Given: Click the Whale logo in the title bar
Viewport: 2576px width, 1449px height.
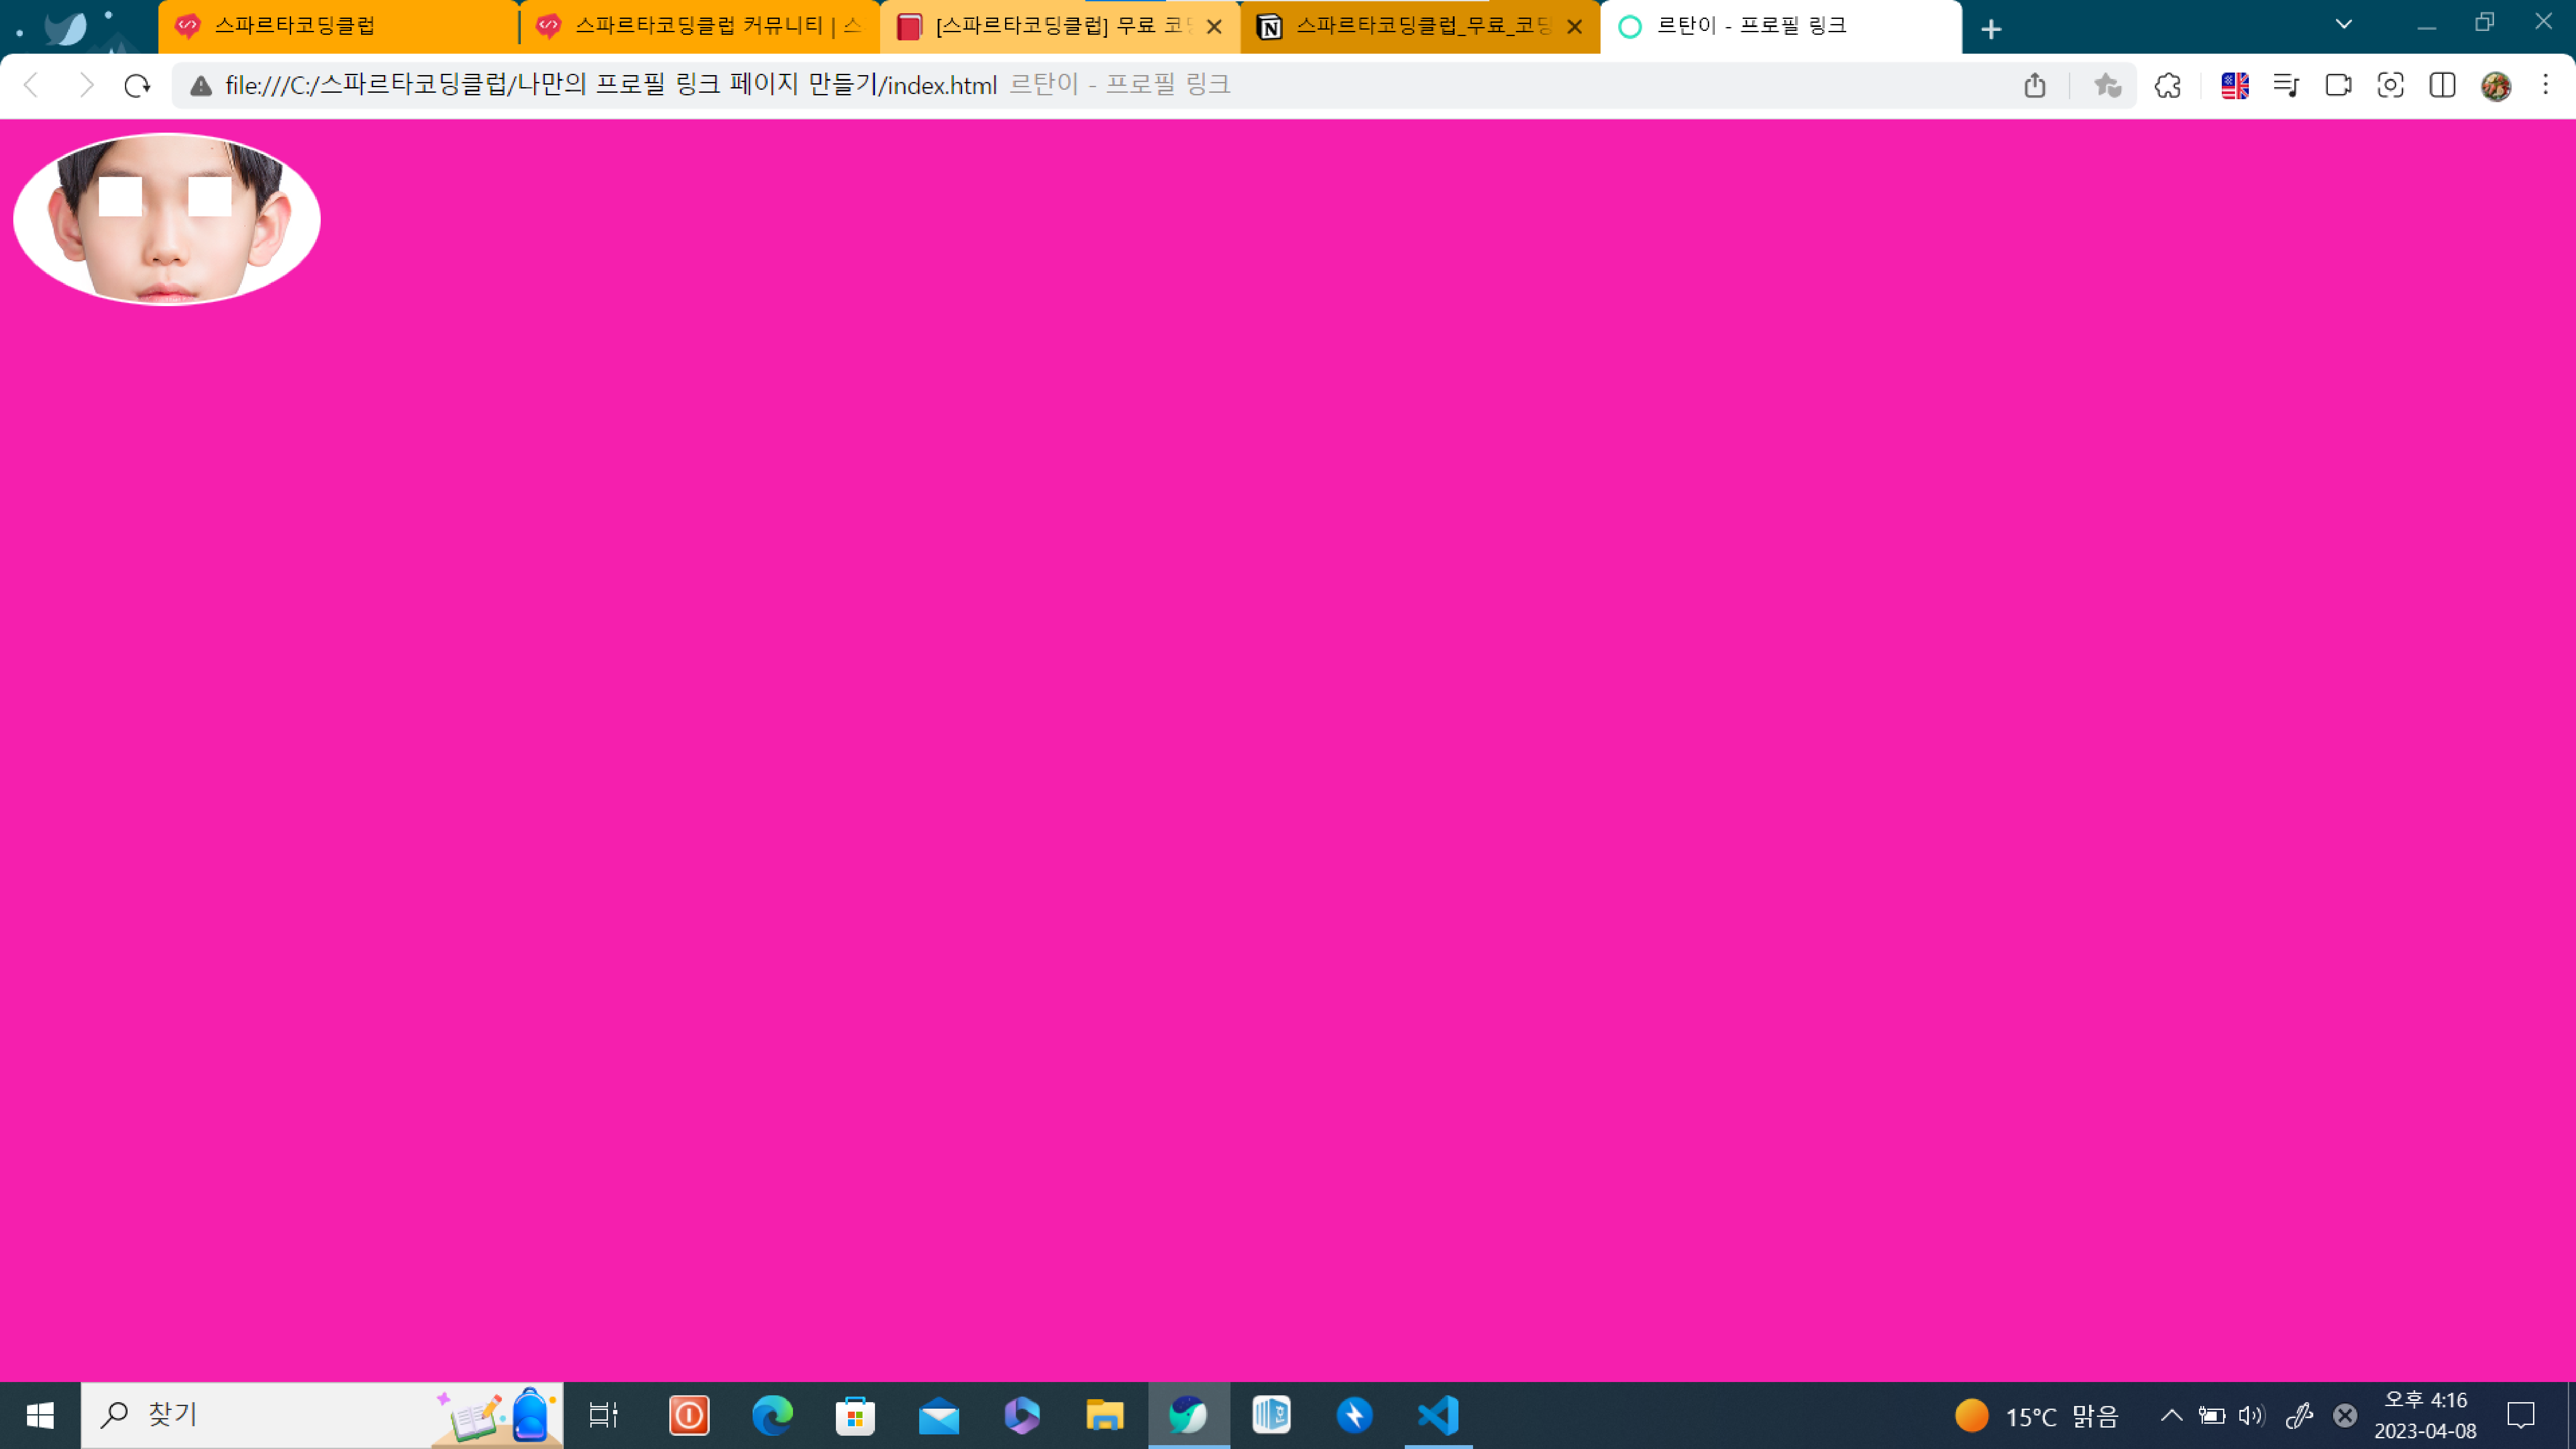Looking at the screenshot, I should pyautogui.click(x=66, y=27).
